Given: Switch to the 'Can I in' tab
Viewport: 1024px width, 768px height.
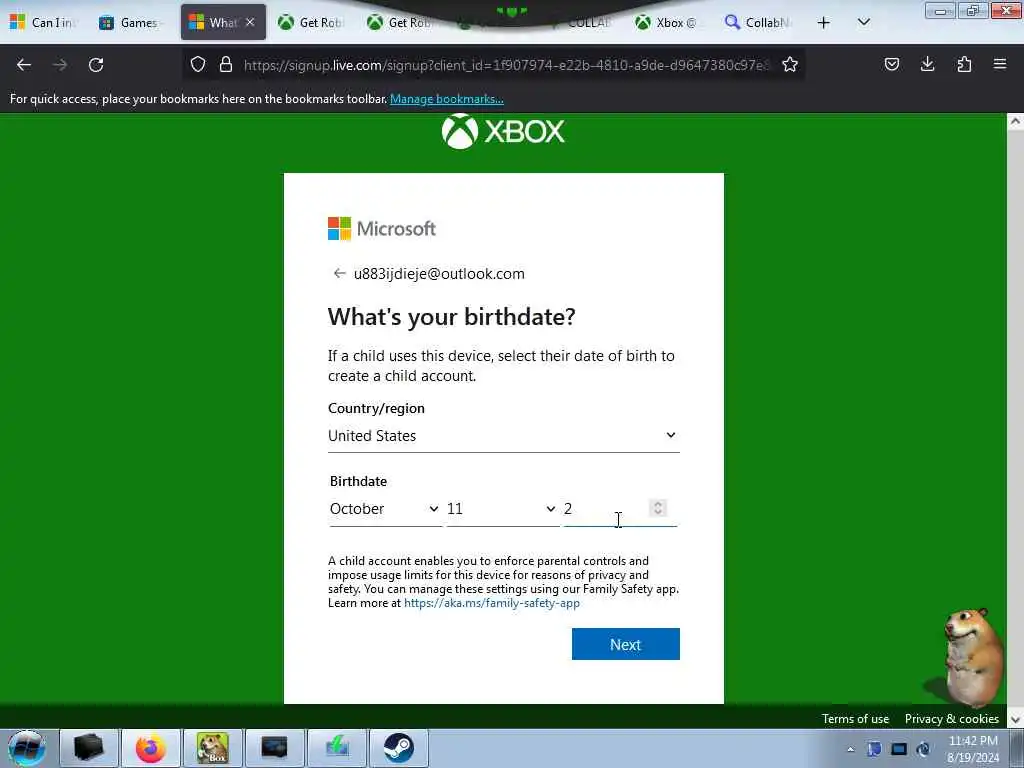Looking at the screenshot, I should pyautogui.click(x=45, y=22).
